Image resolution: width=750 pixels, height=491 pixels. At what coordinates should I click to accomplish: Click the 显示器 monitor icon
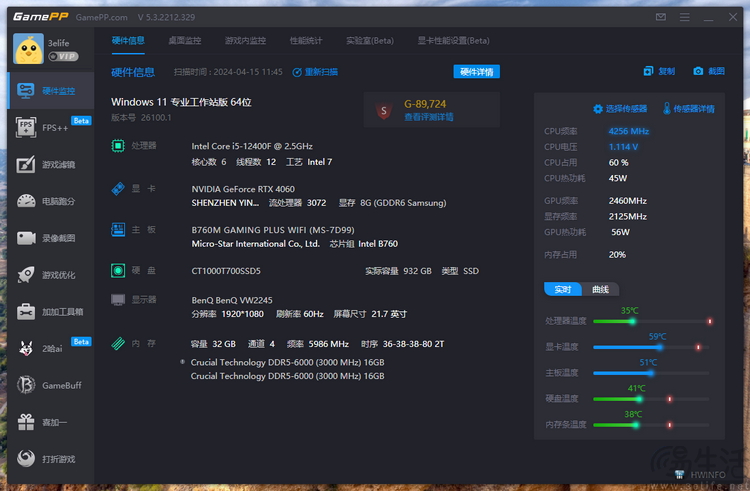118,300
